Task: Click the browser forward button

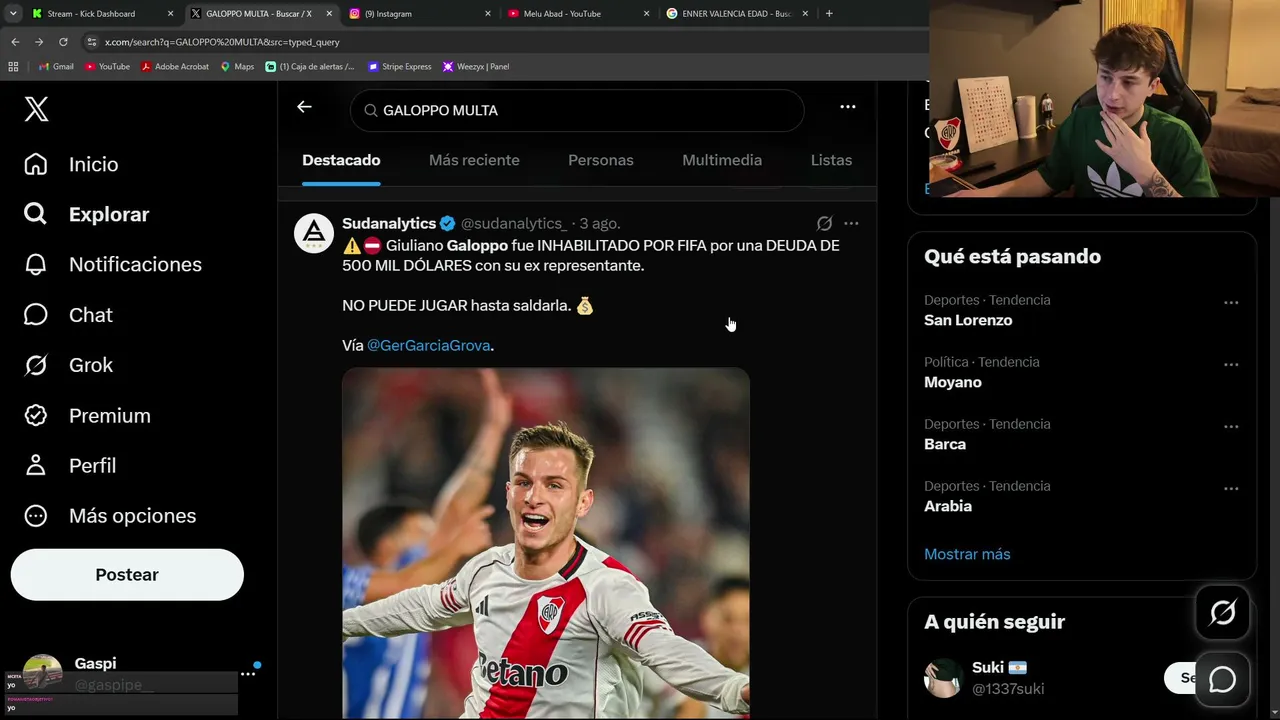Action: click(39, 42)
